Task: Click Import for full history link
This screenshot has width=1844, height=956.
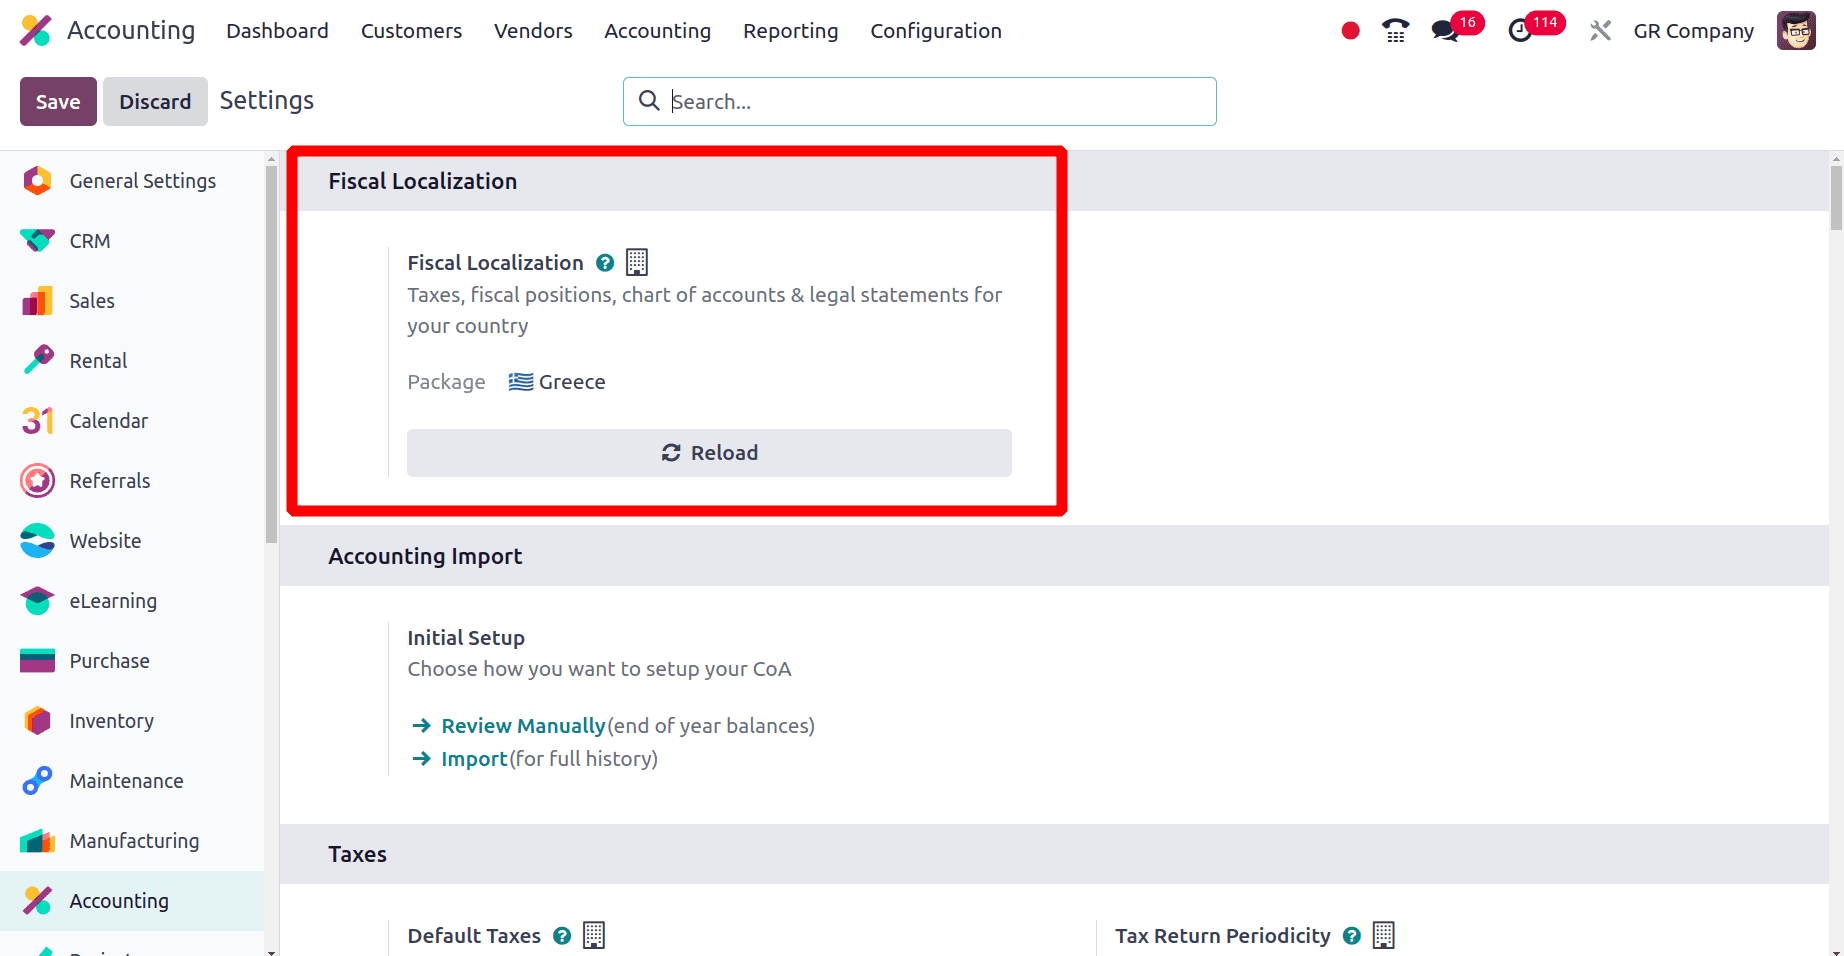Action: point(474,759)
